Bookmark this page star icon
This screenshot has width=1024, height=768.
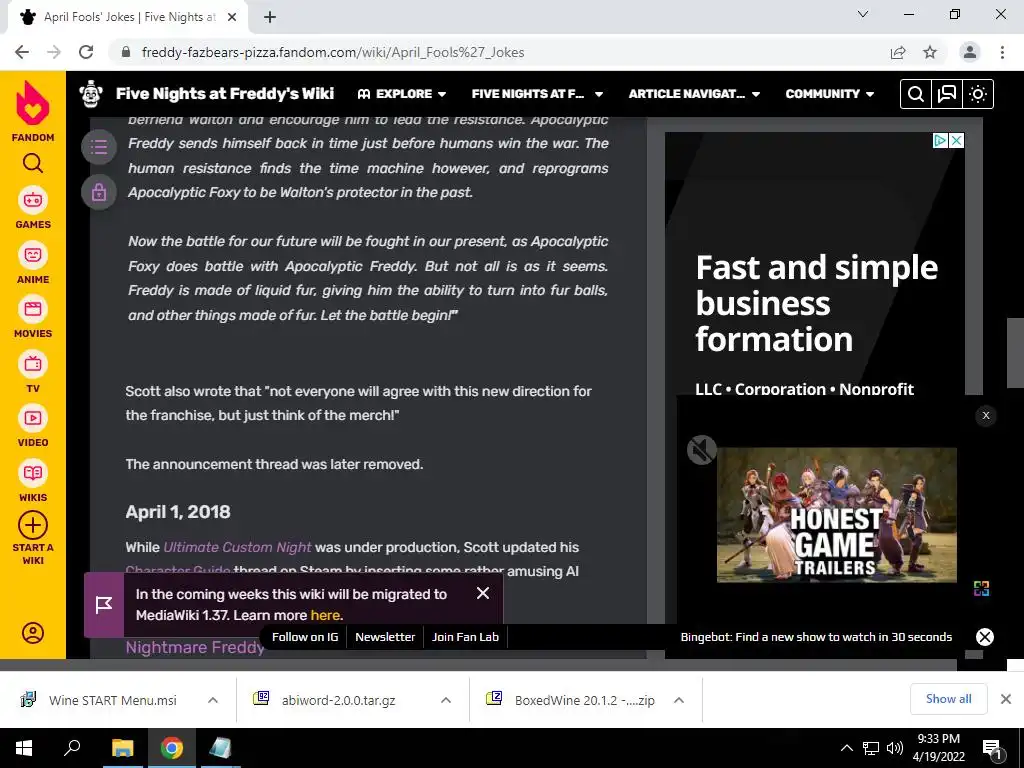[930, 52]
